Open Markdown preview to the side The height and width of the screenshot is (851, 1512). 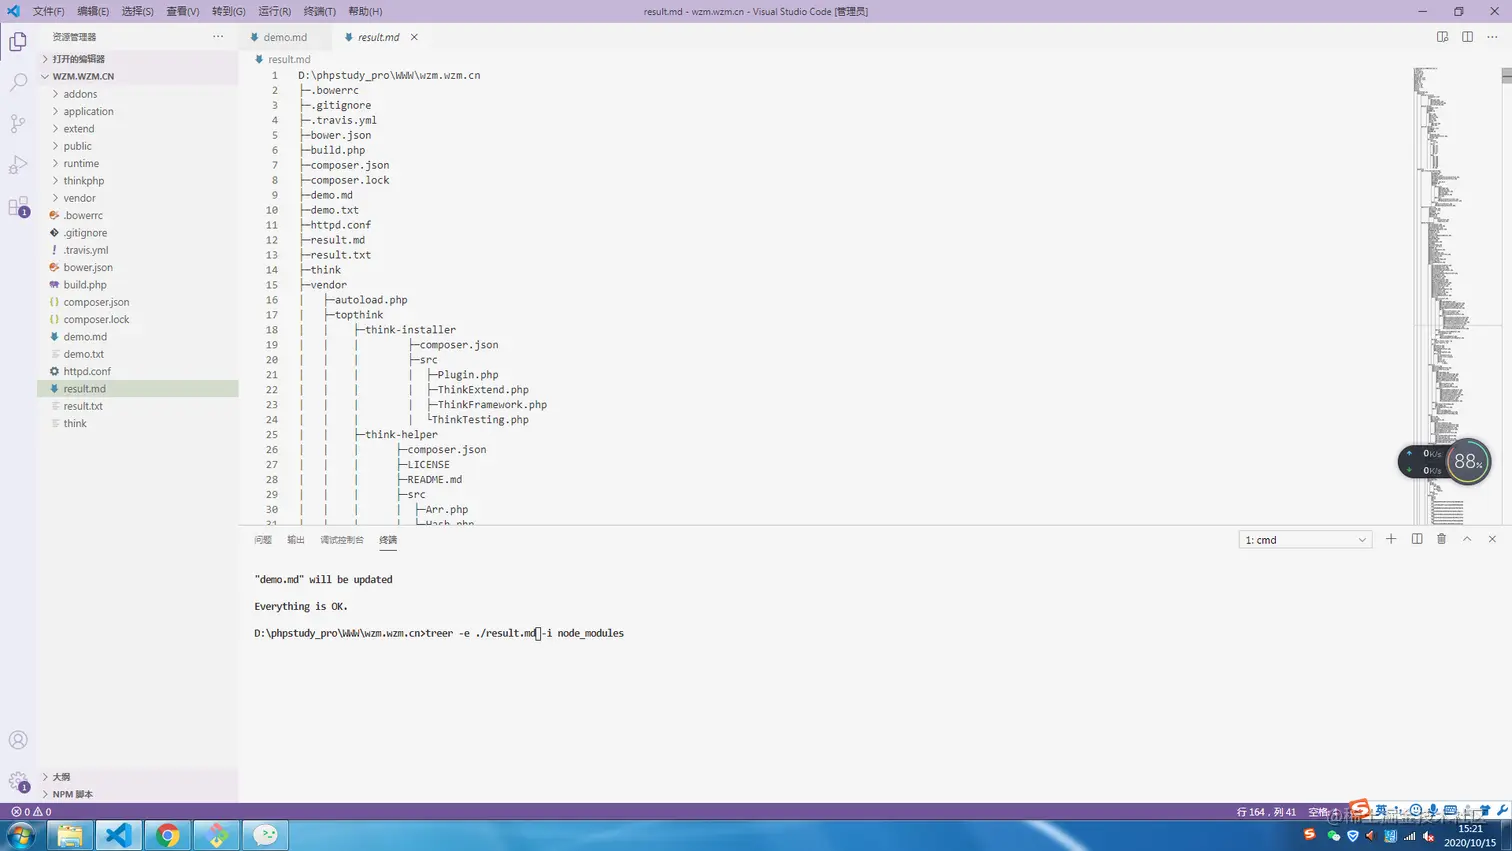tap(1442, 37)
